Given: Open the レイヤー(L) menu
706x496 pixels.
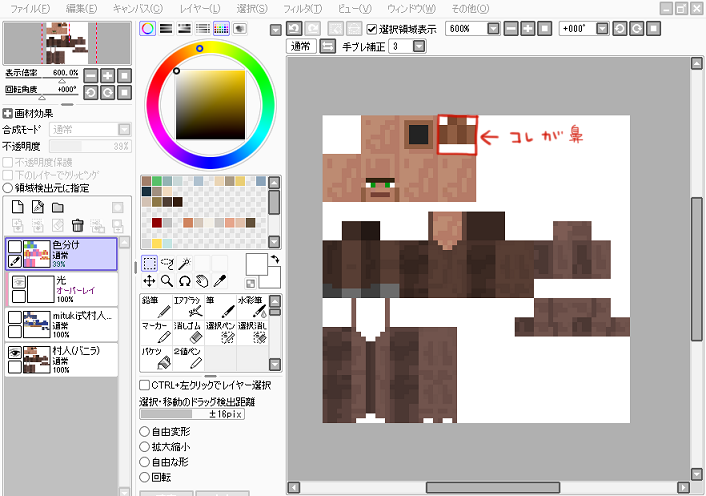Looking at the screenshot, I should [200, 9].
